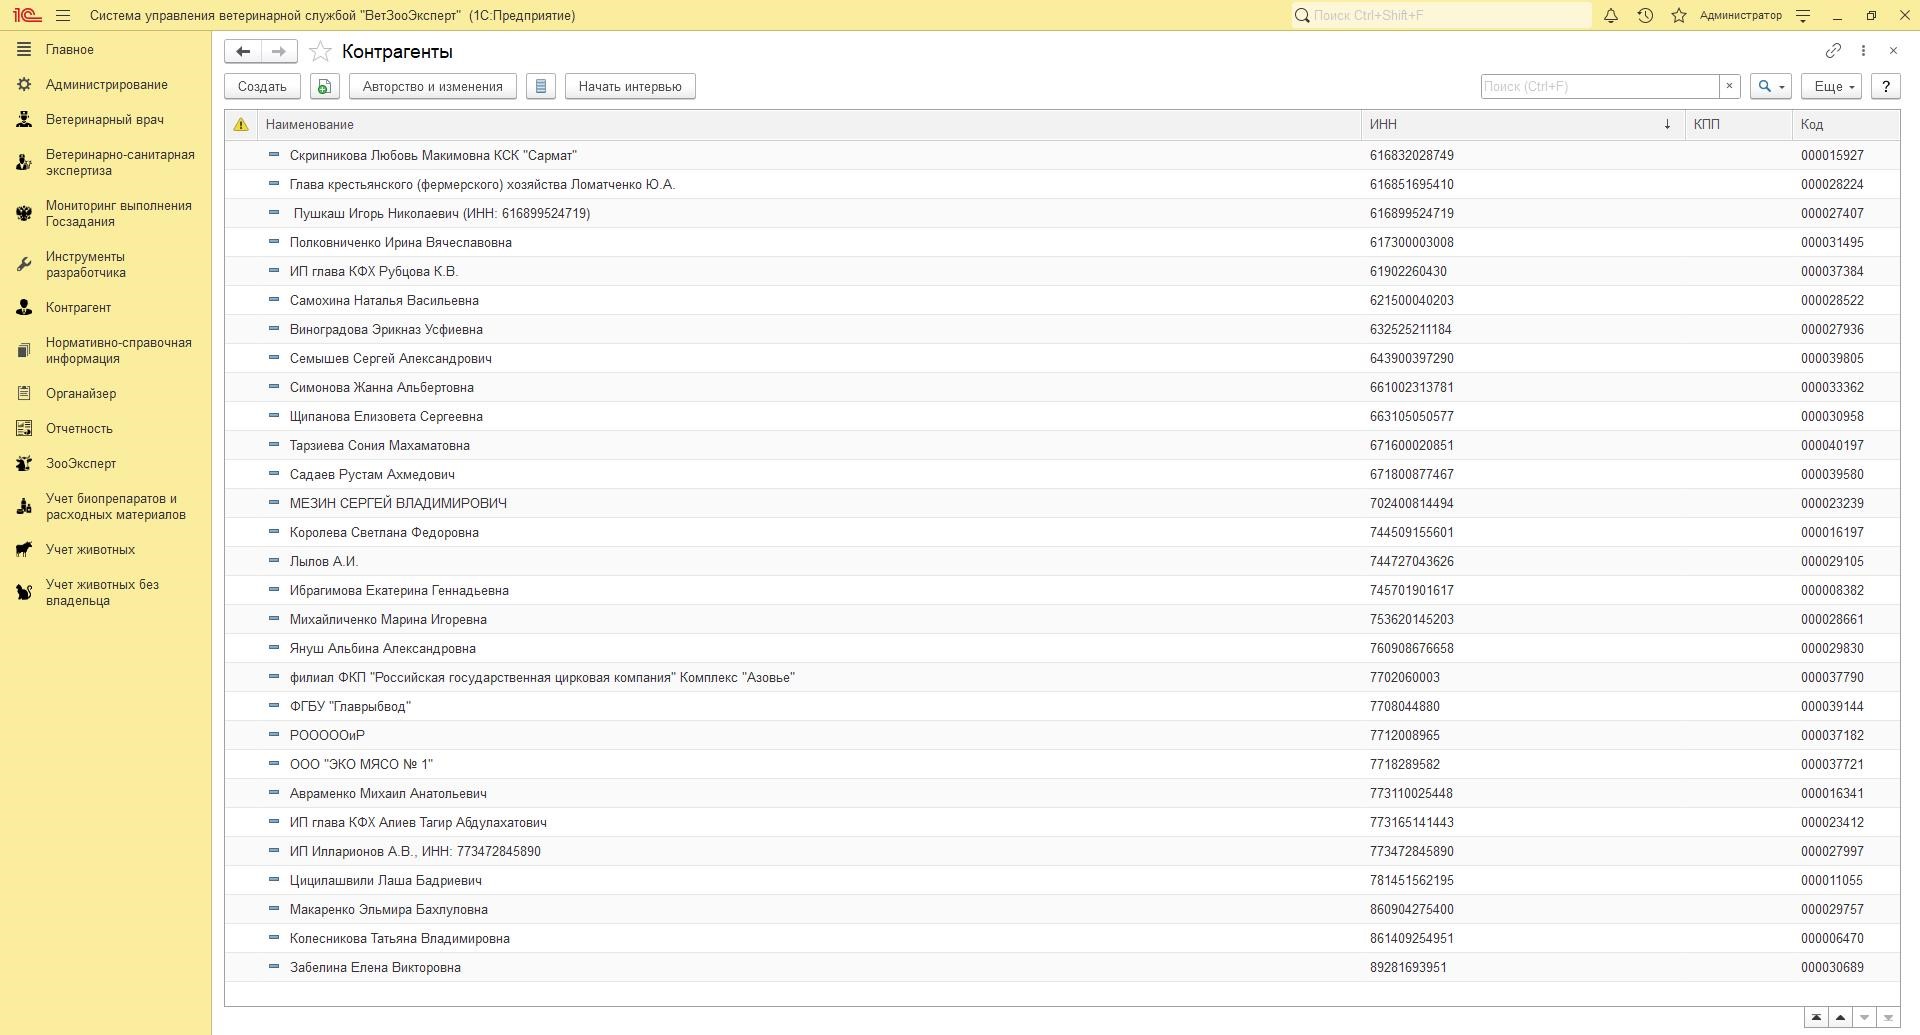The height and width of the screenshot is (1035, 1920).
Task: Click Начать интервью button
Action: pos(630,86)
